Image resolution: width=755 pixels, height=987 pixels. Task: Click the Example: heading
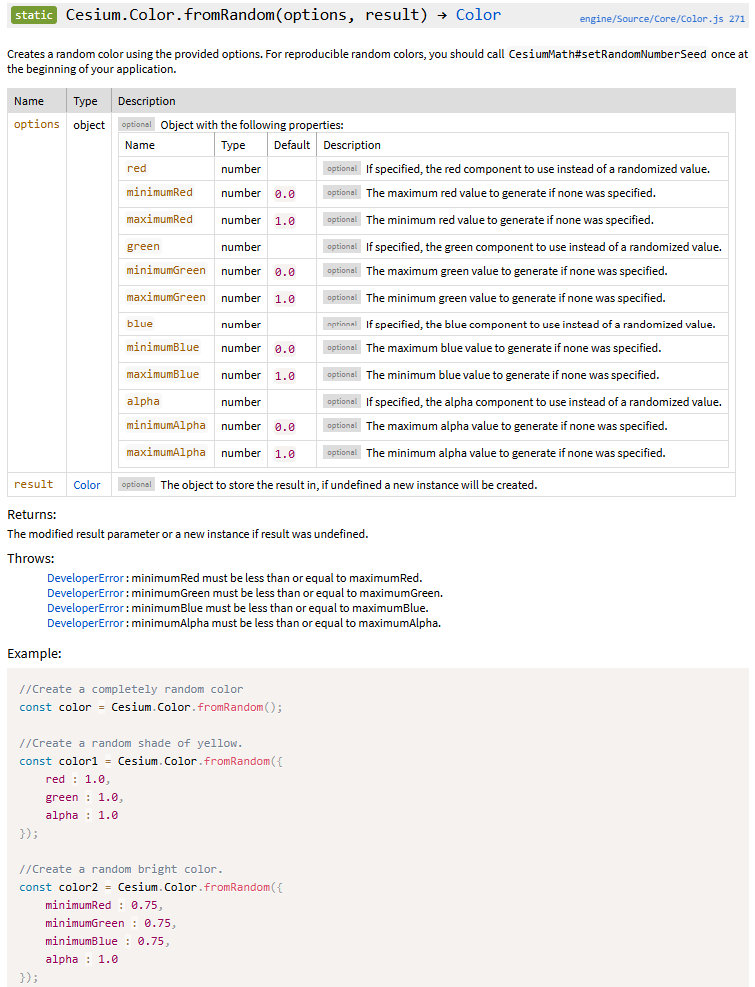point(34,653)
